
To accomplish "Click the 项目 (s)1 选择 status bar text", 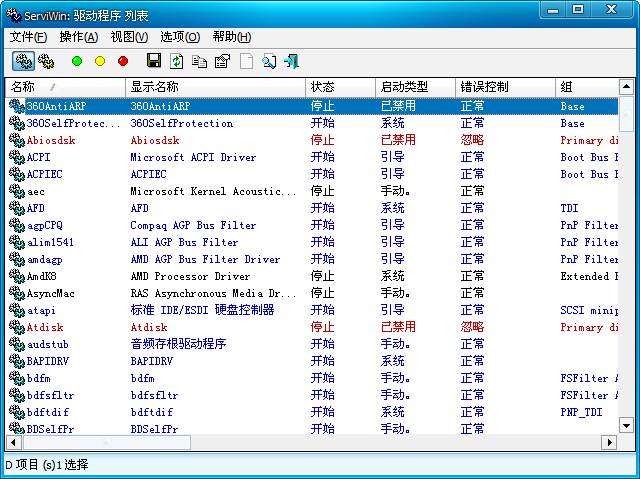I will 52,464.
